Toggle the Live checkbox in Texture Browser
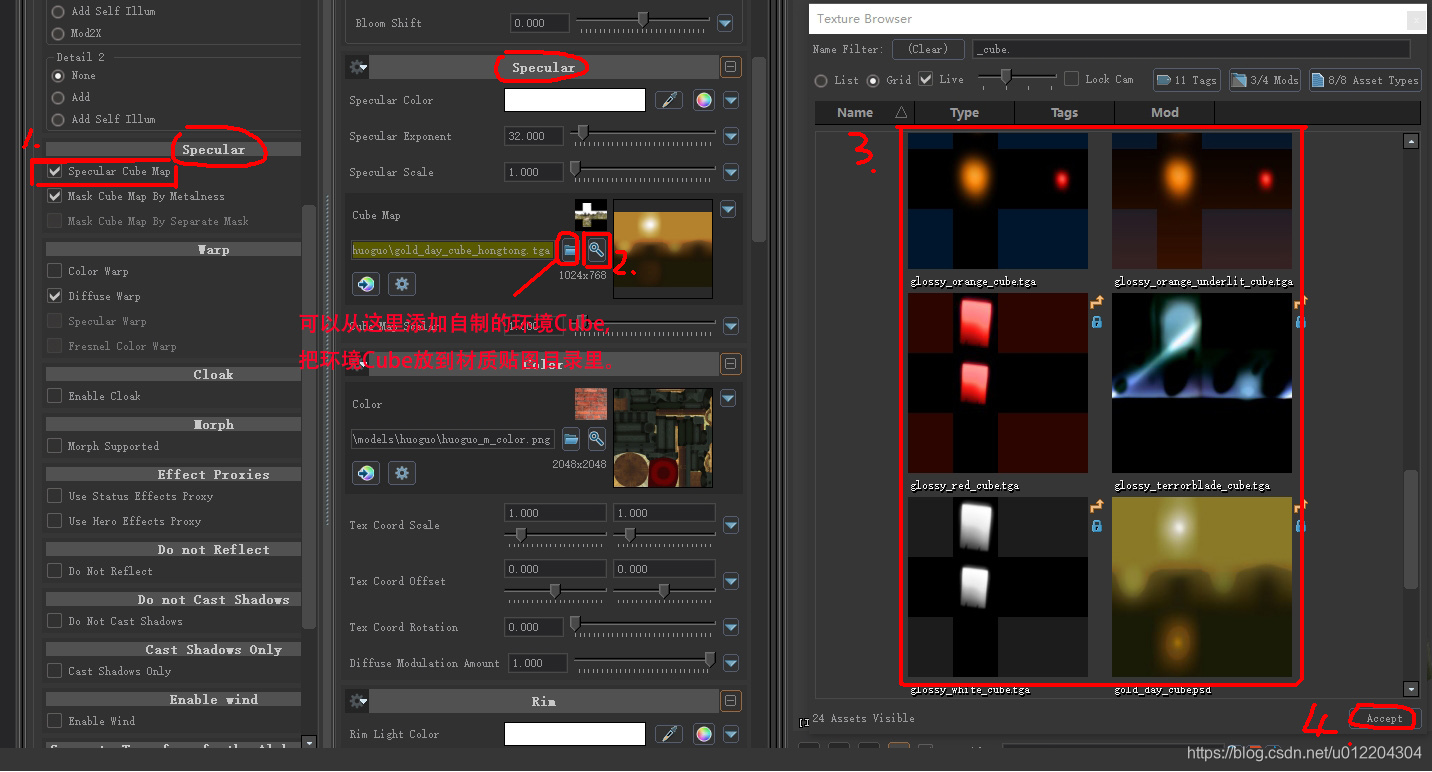The height and width of the screenshot is (772, 1432). 926,79
